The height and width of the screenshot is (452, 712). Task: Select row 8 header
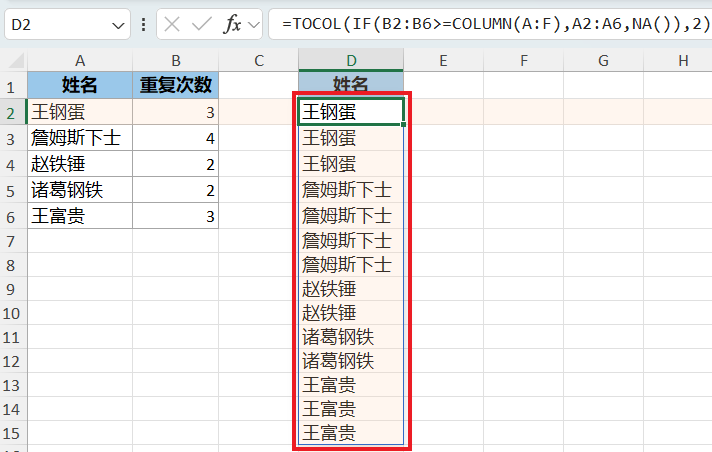(x=13, y=265)
